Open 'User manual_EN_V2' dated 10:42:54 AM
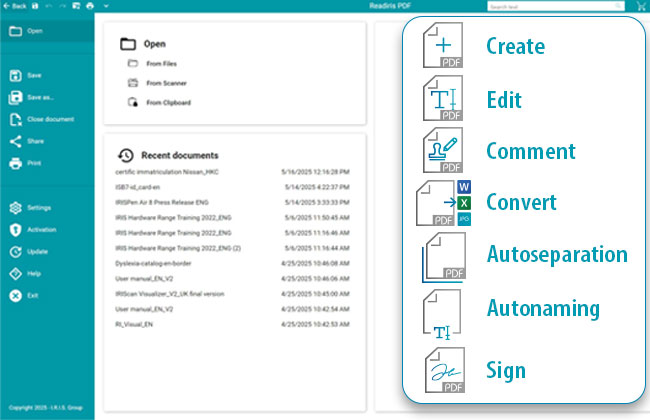Image resolution: width=650 pixels, height=420 pixels. coord(233,309)
